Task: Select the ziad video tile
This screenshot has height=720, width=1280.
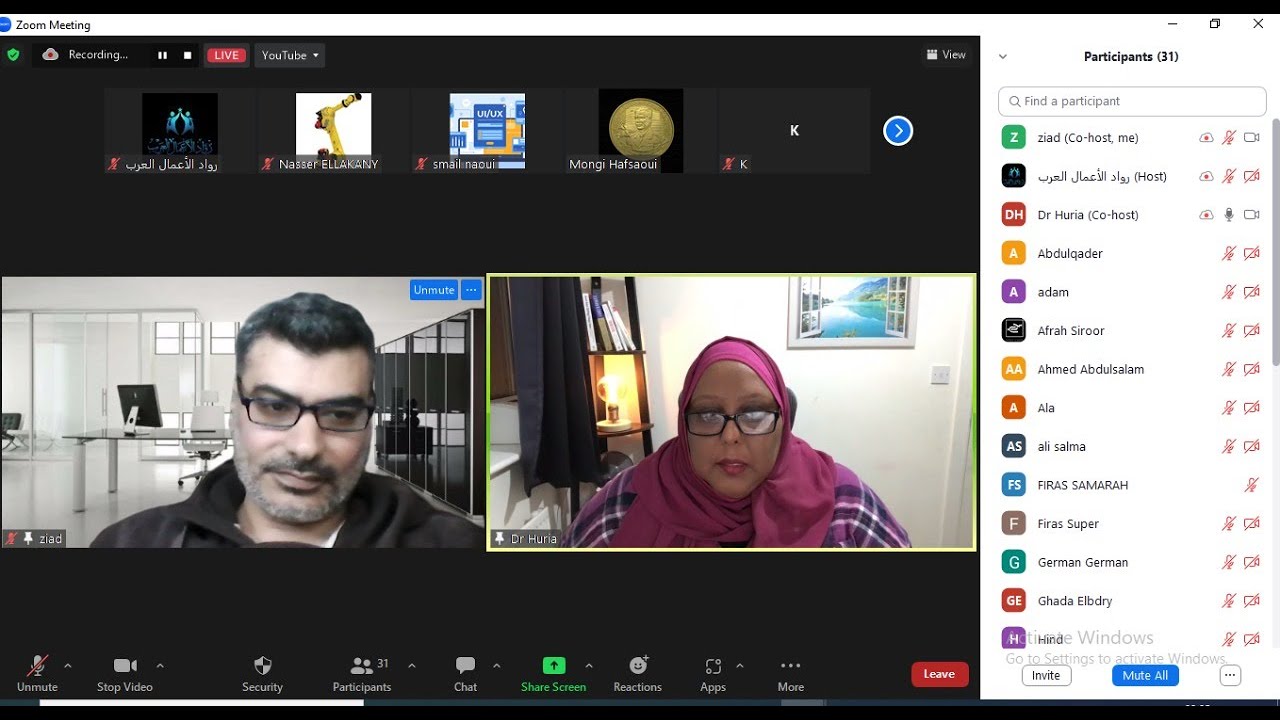Action: pyautogui.click(x=243, y=412)
